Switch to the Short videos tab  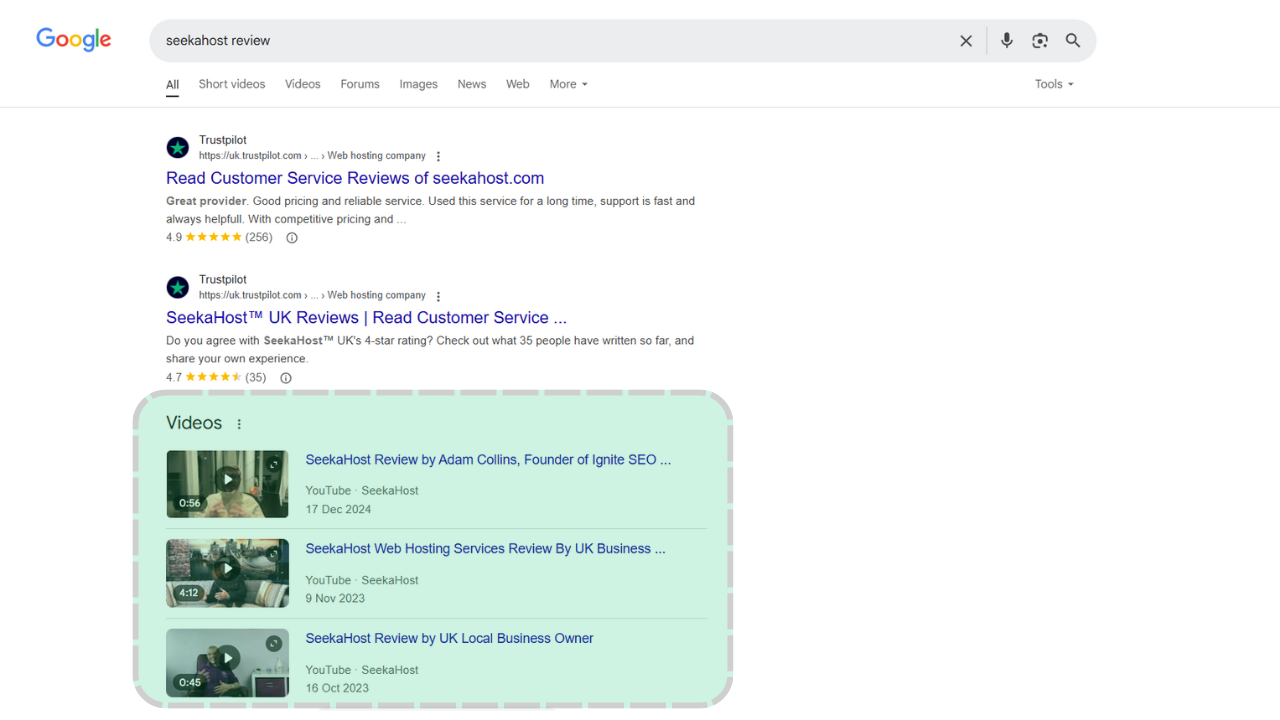232,84
